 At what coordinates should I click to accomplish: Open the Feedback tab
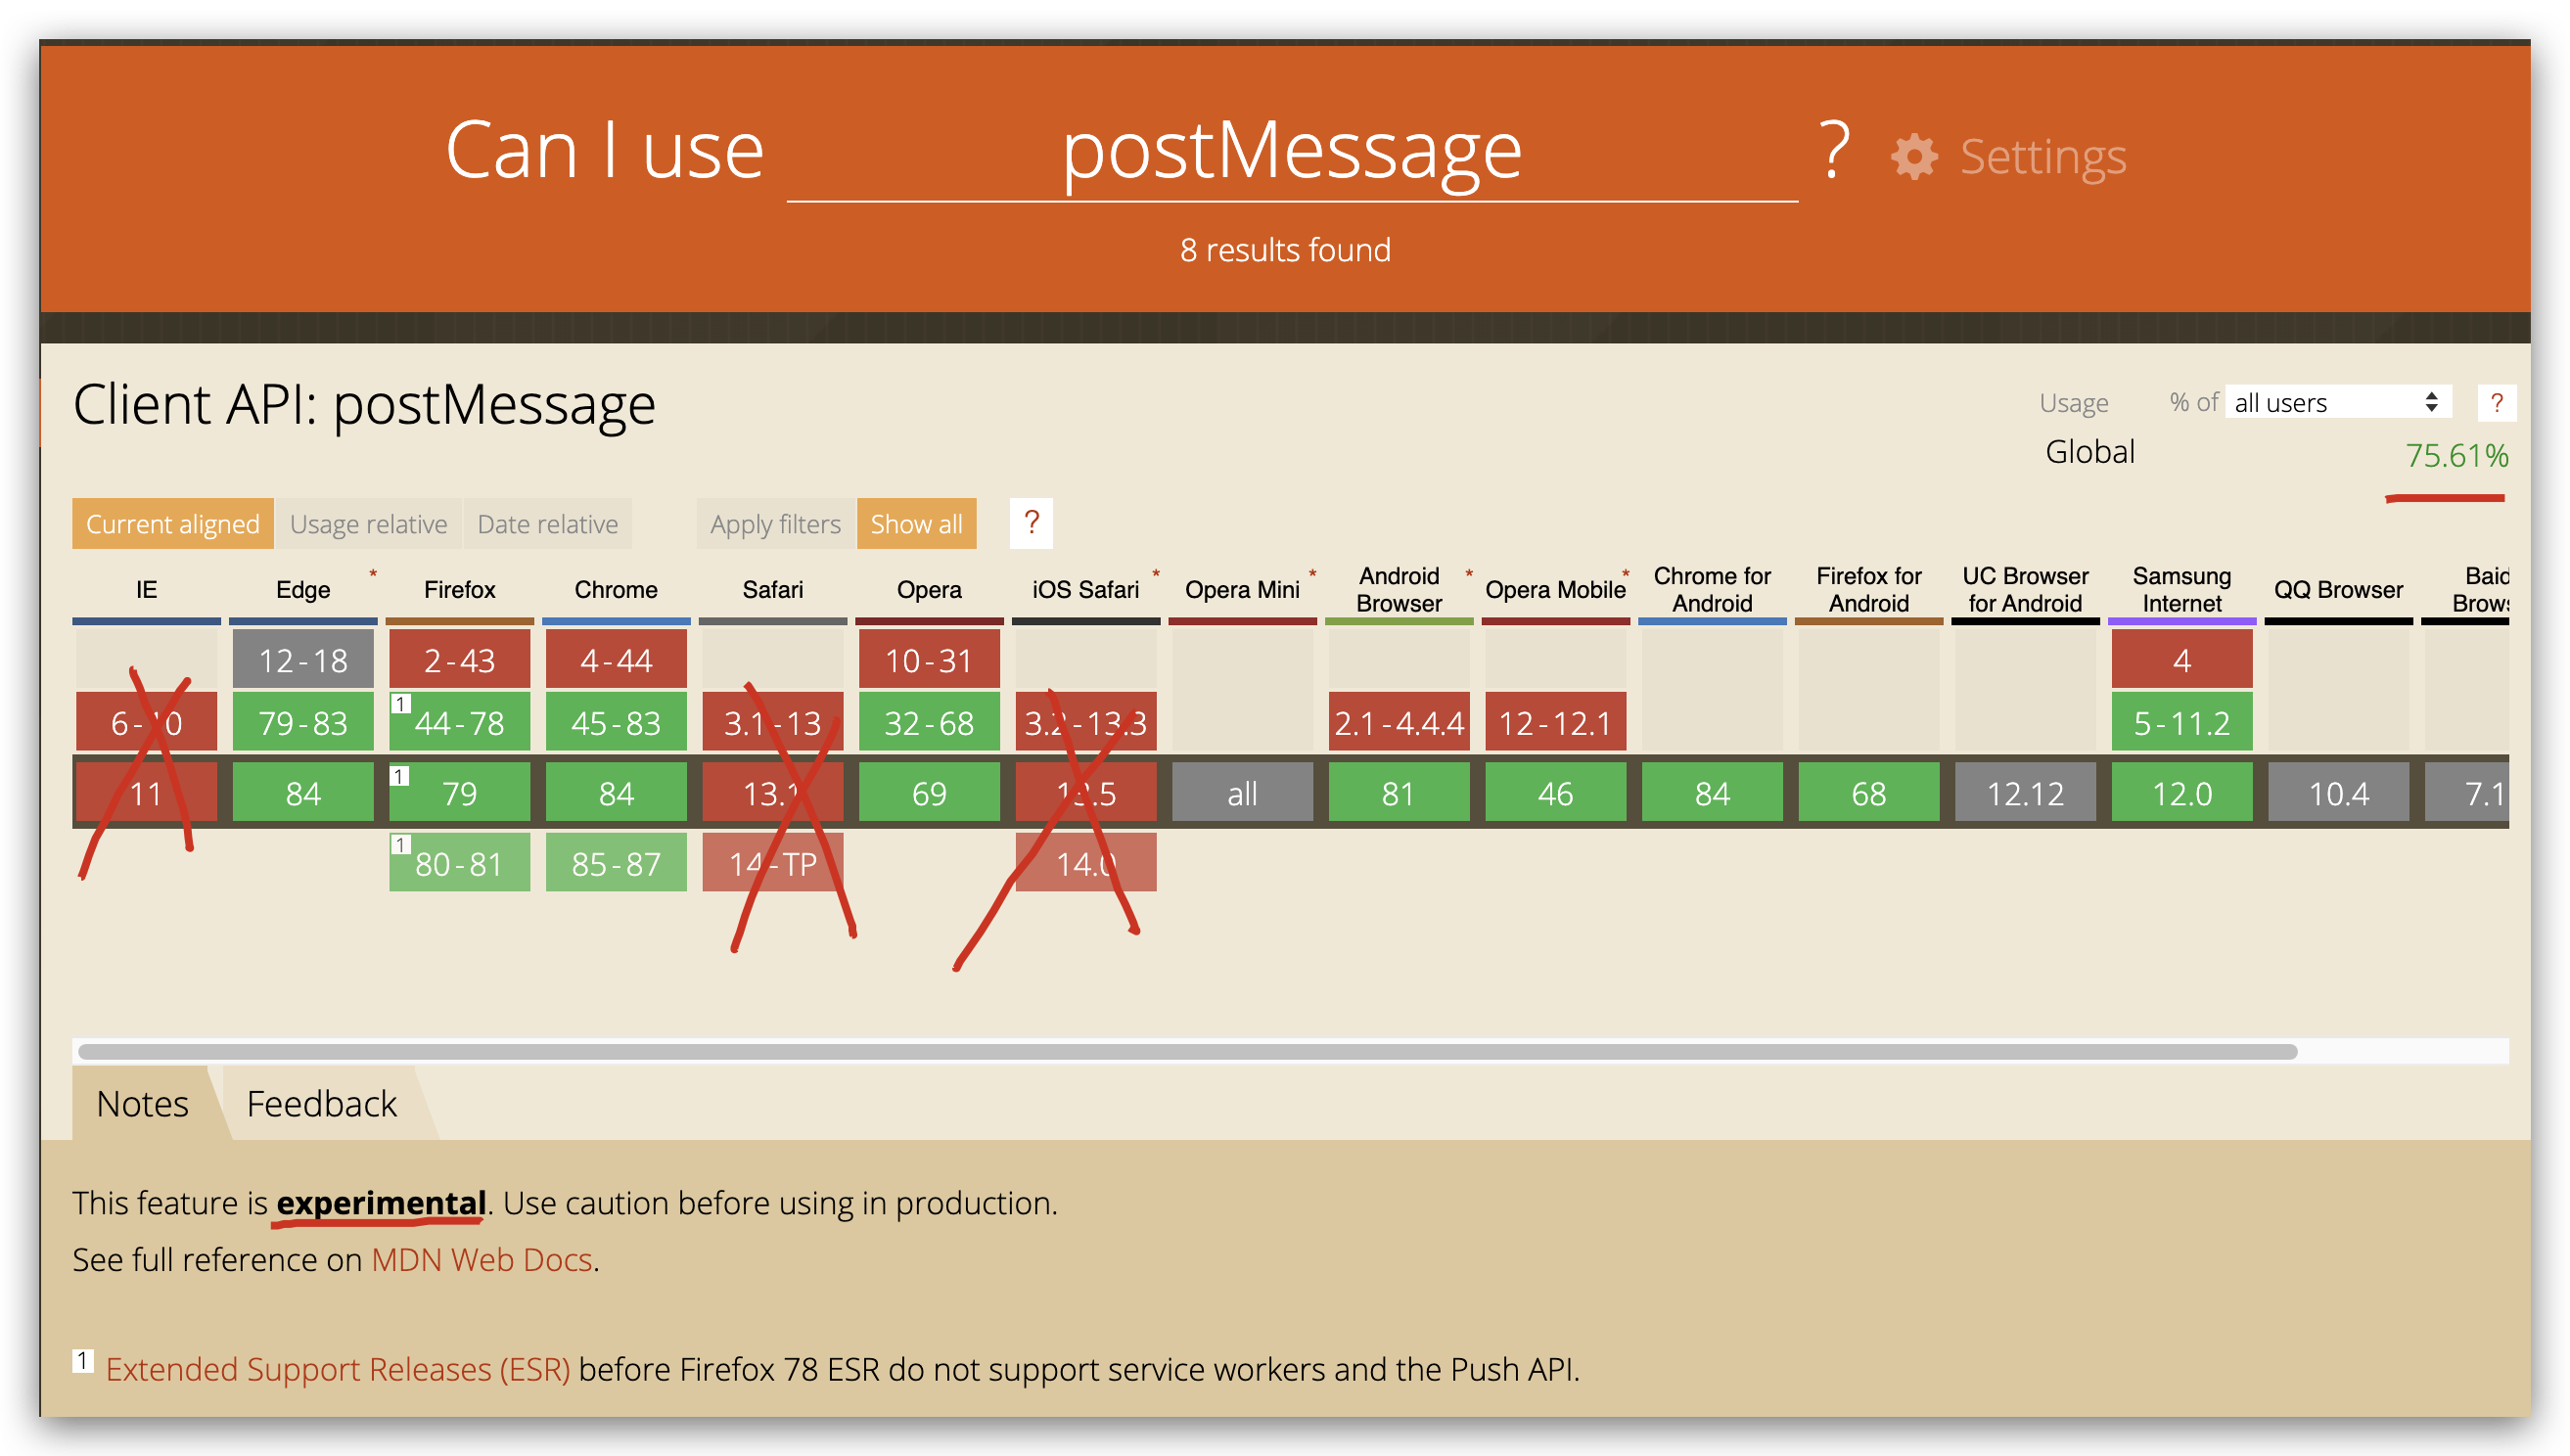321,1104
